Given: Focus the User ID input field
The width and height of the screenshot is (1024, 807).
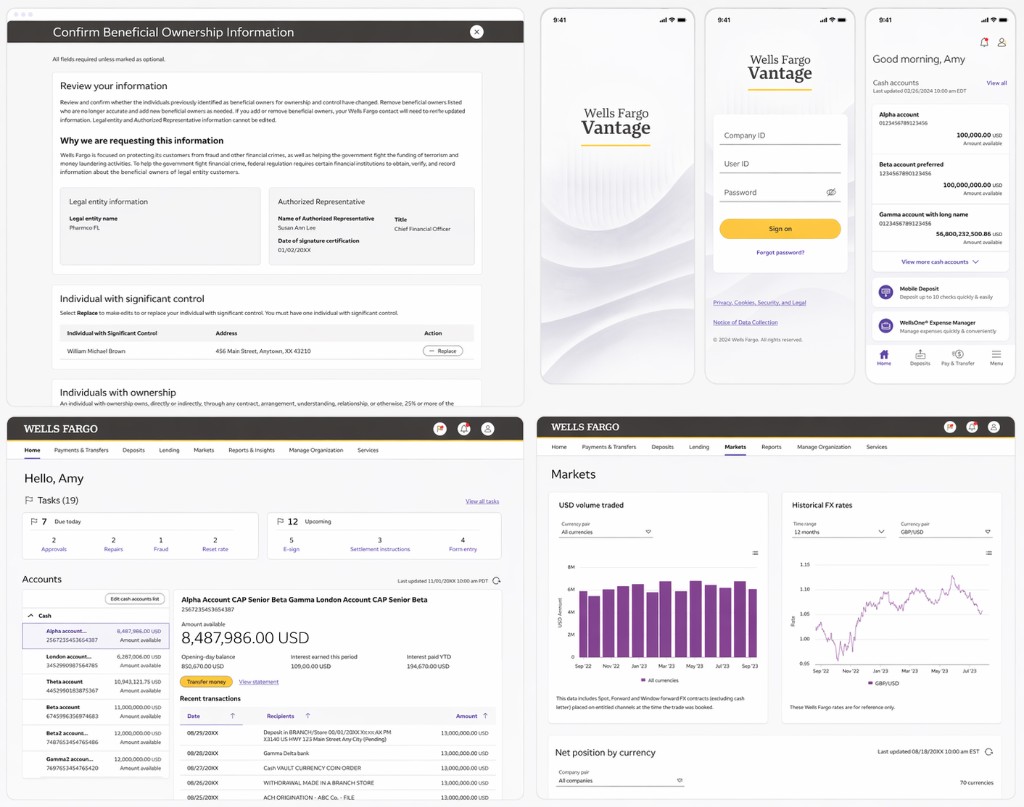Looking at the screenshot, I should click(780, 164).
